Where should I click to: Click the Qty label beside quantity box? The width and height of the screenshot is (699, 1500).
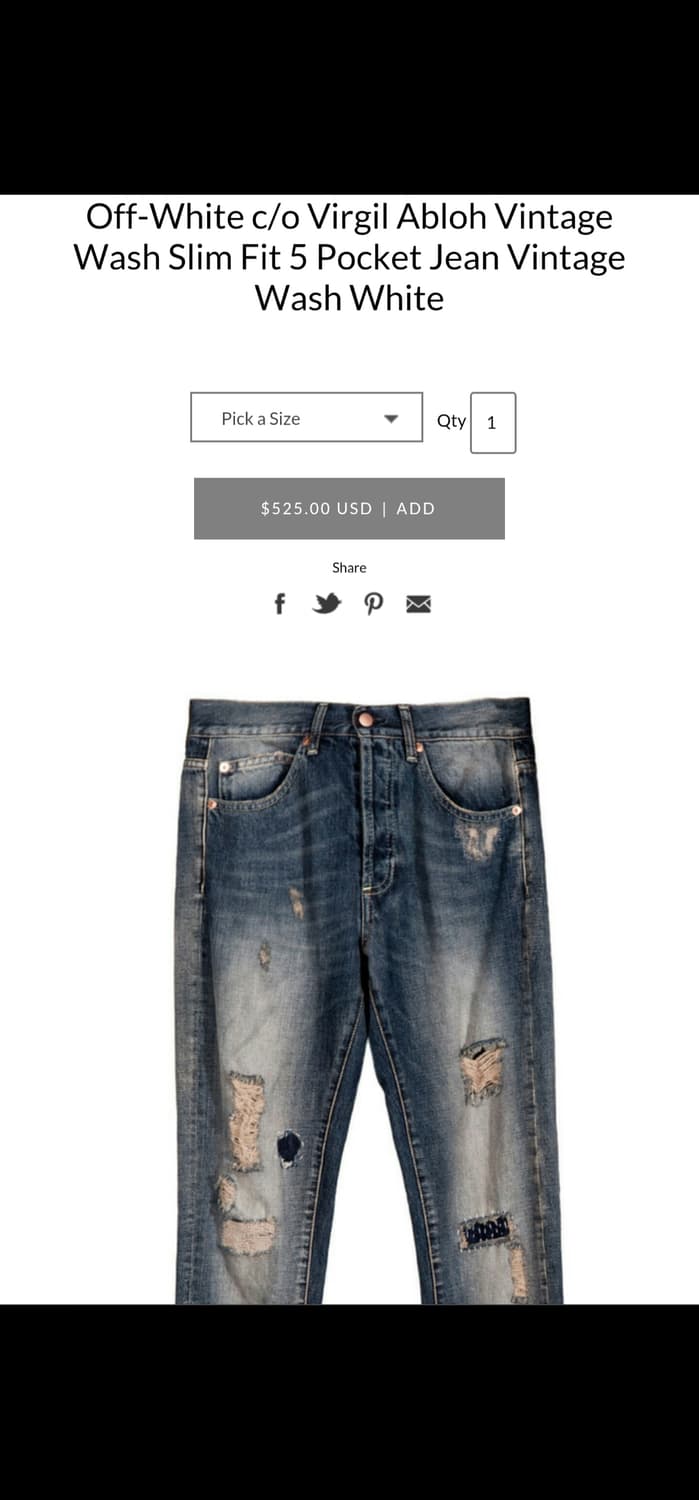(x=451, y=421)
